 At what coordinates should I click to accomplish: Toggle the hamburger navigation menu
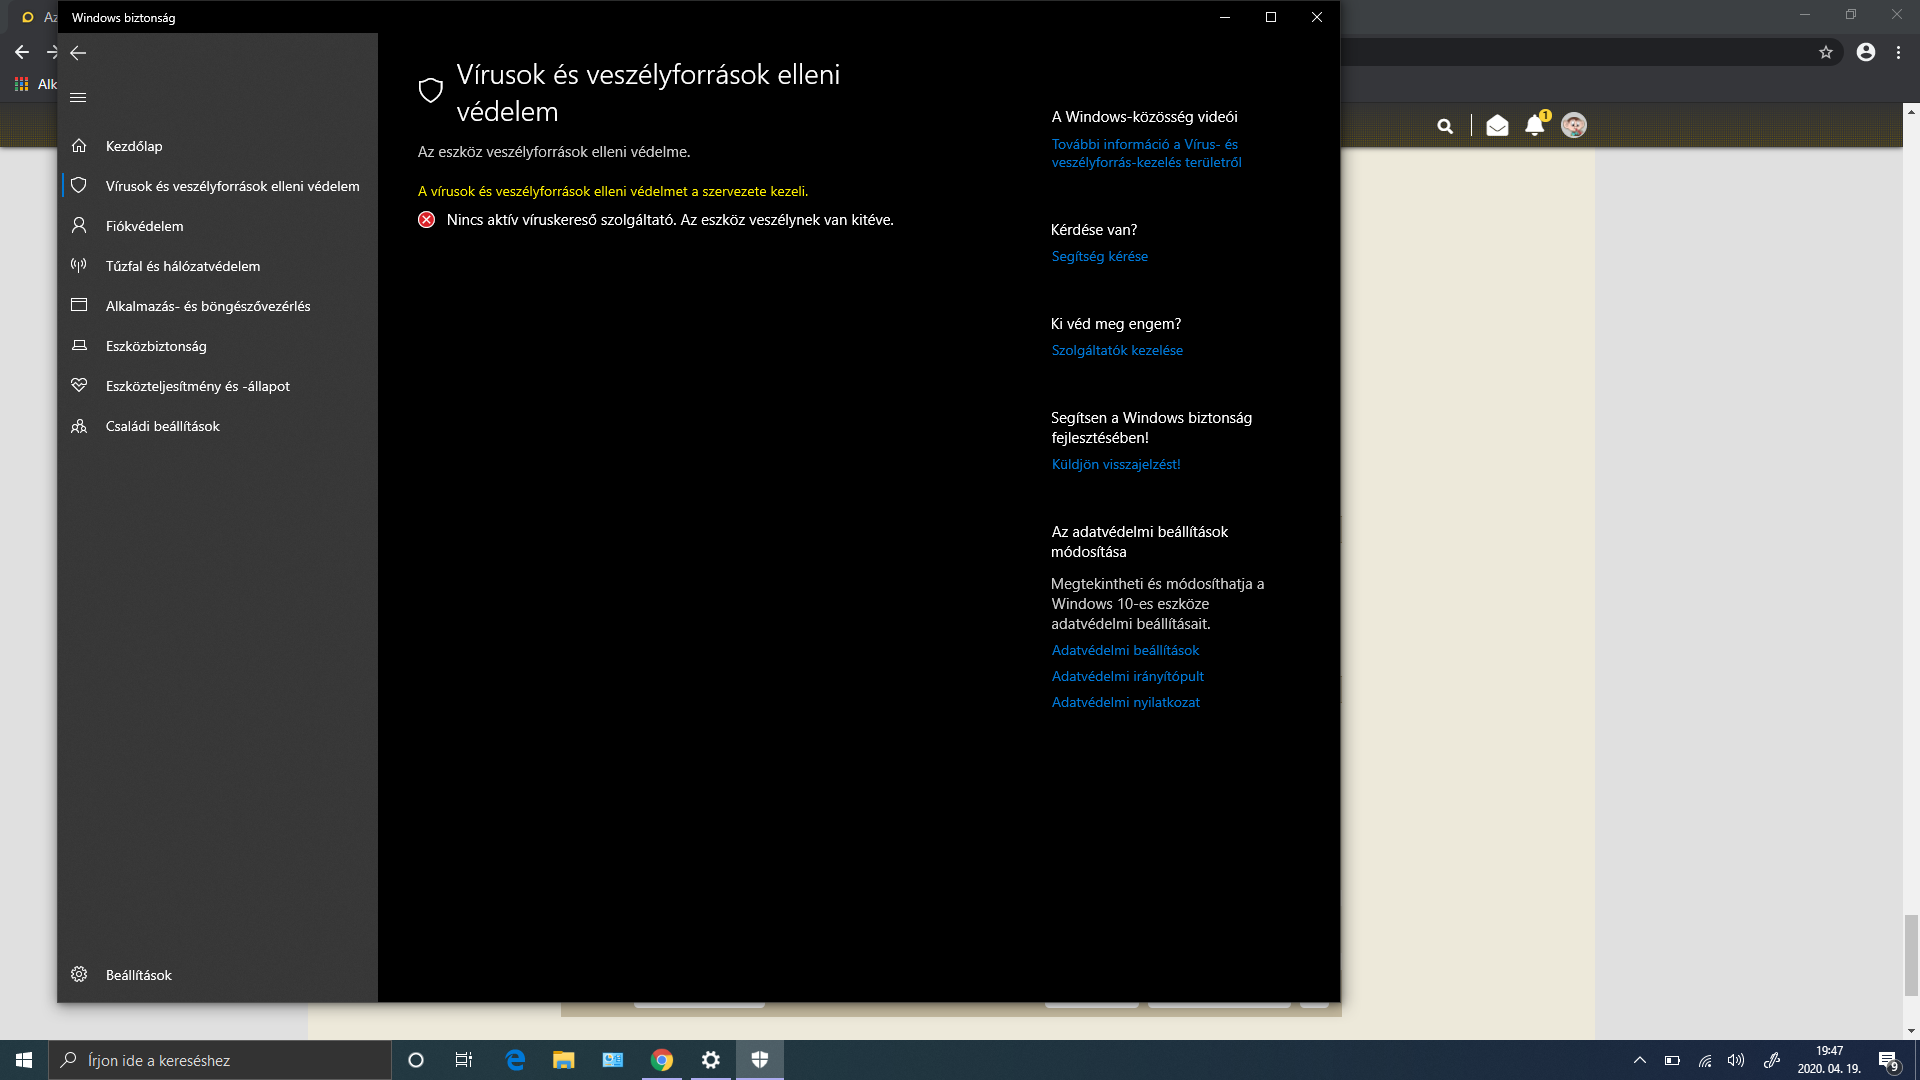coord(78,97)
